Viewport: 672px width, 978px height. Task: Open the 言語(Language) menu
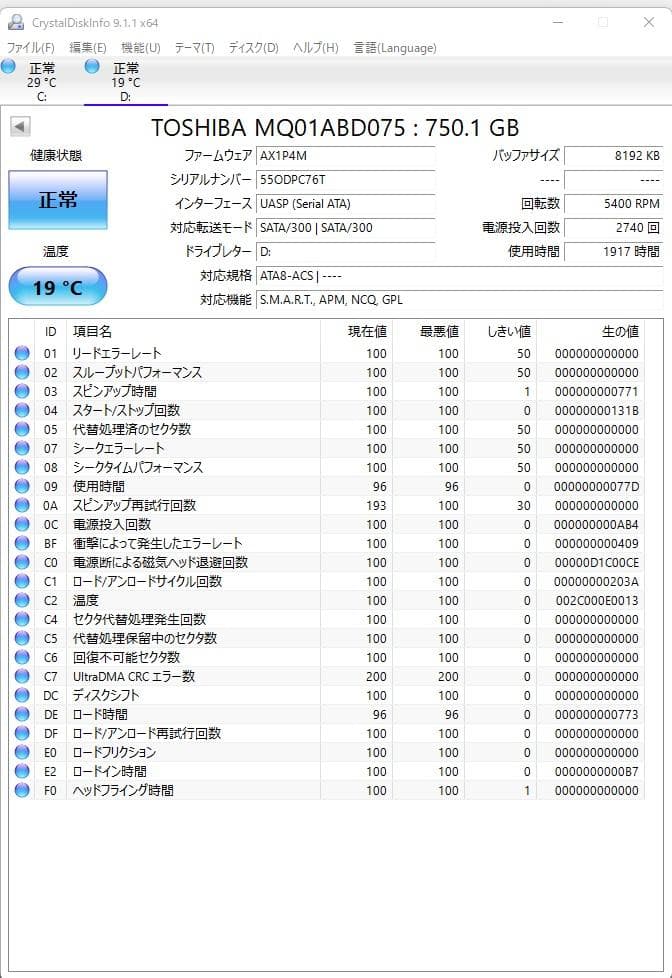(395, 48)
